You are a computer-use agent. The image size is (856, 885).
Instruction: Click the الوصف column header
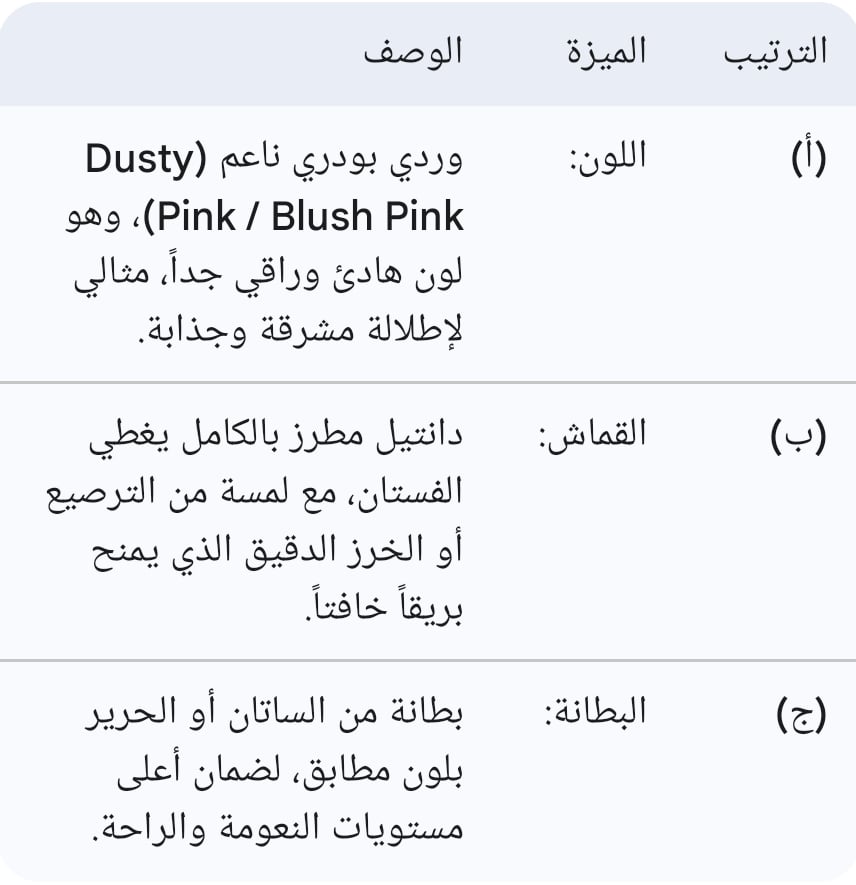413,52
